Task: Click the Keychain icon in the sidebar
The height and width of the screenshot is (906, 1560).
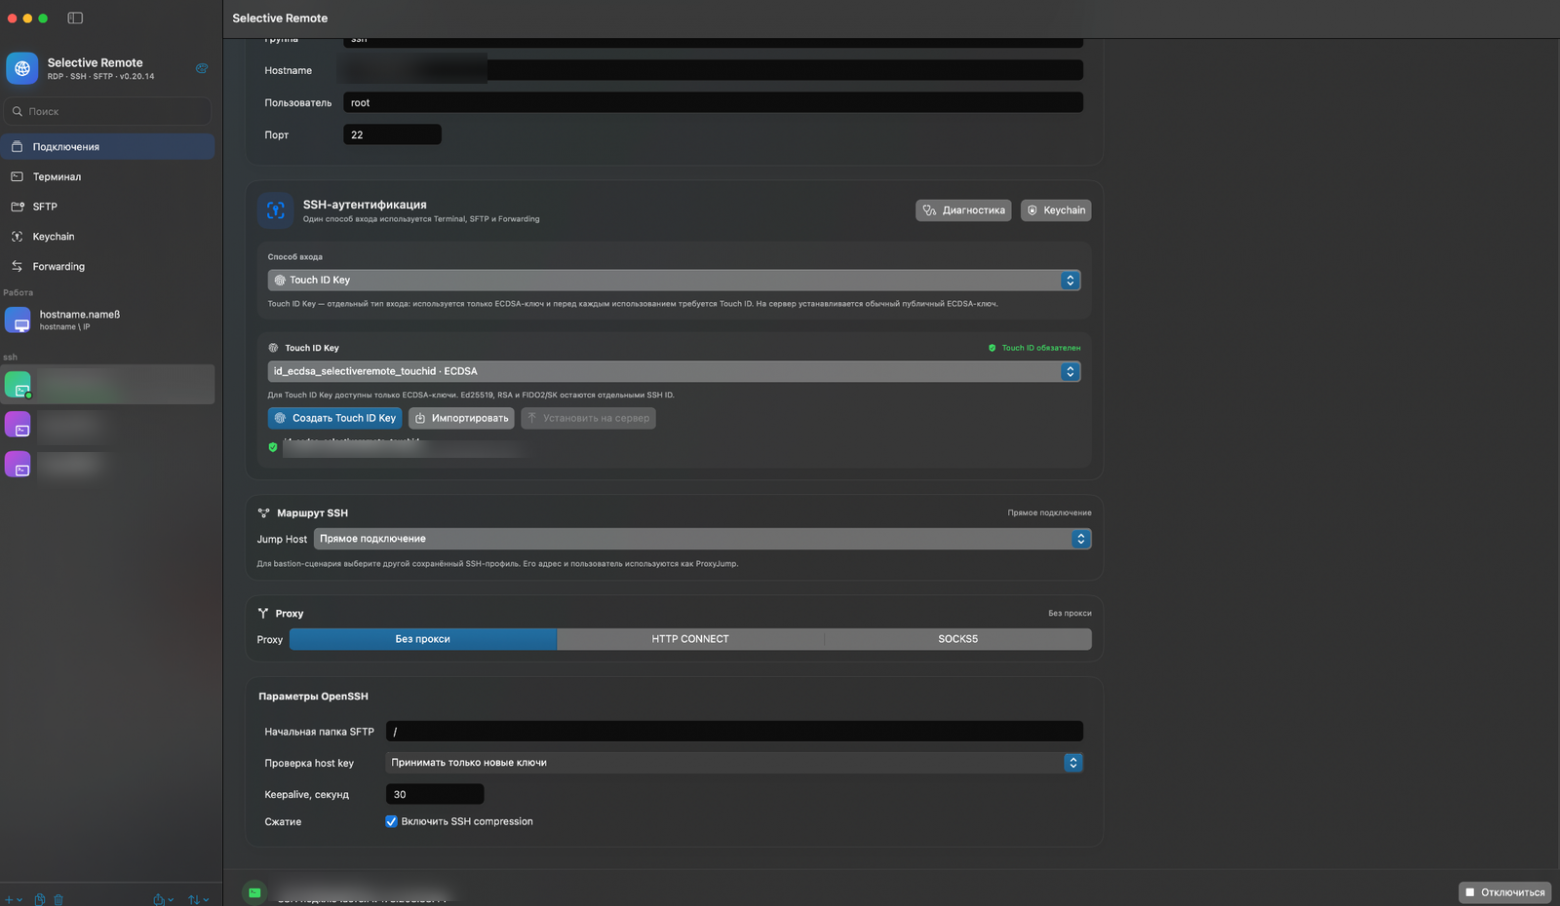Action: (17, 236)
